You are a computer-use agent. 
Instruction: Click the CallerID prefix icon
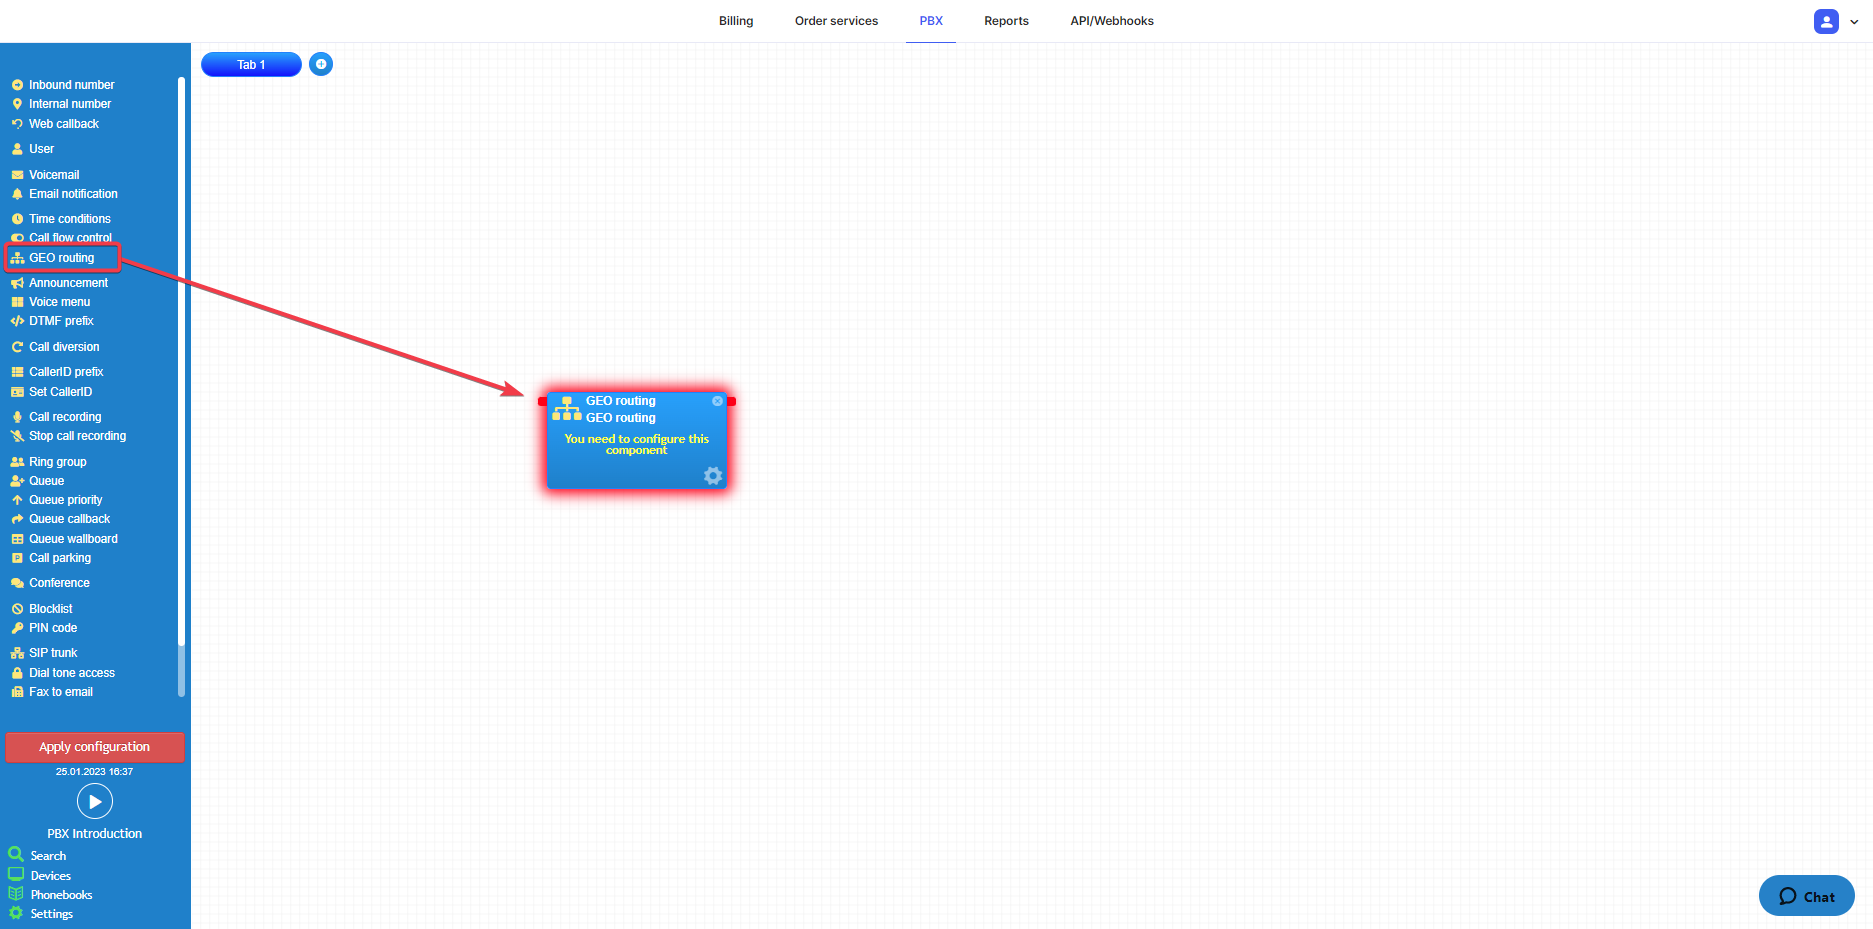tap(17, 372)
